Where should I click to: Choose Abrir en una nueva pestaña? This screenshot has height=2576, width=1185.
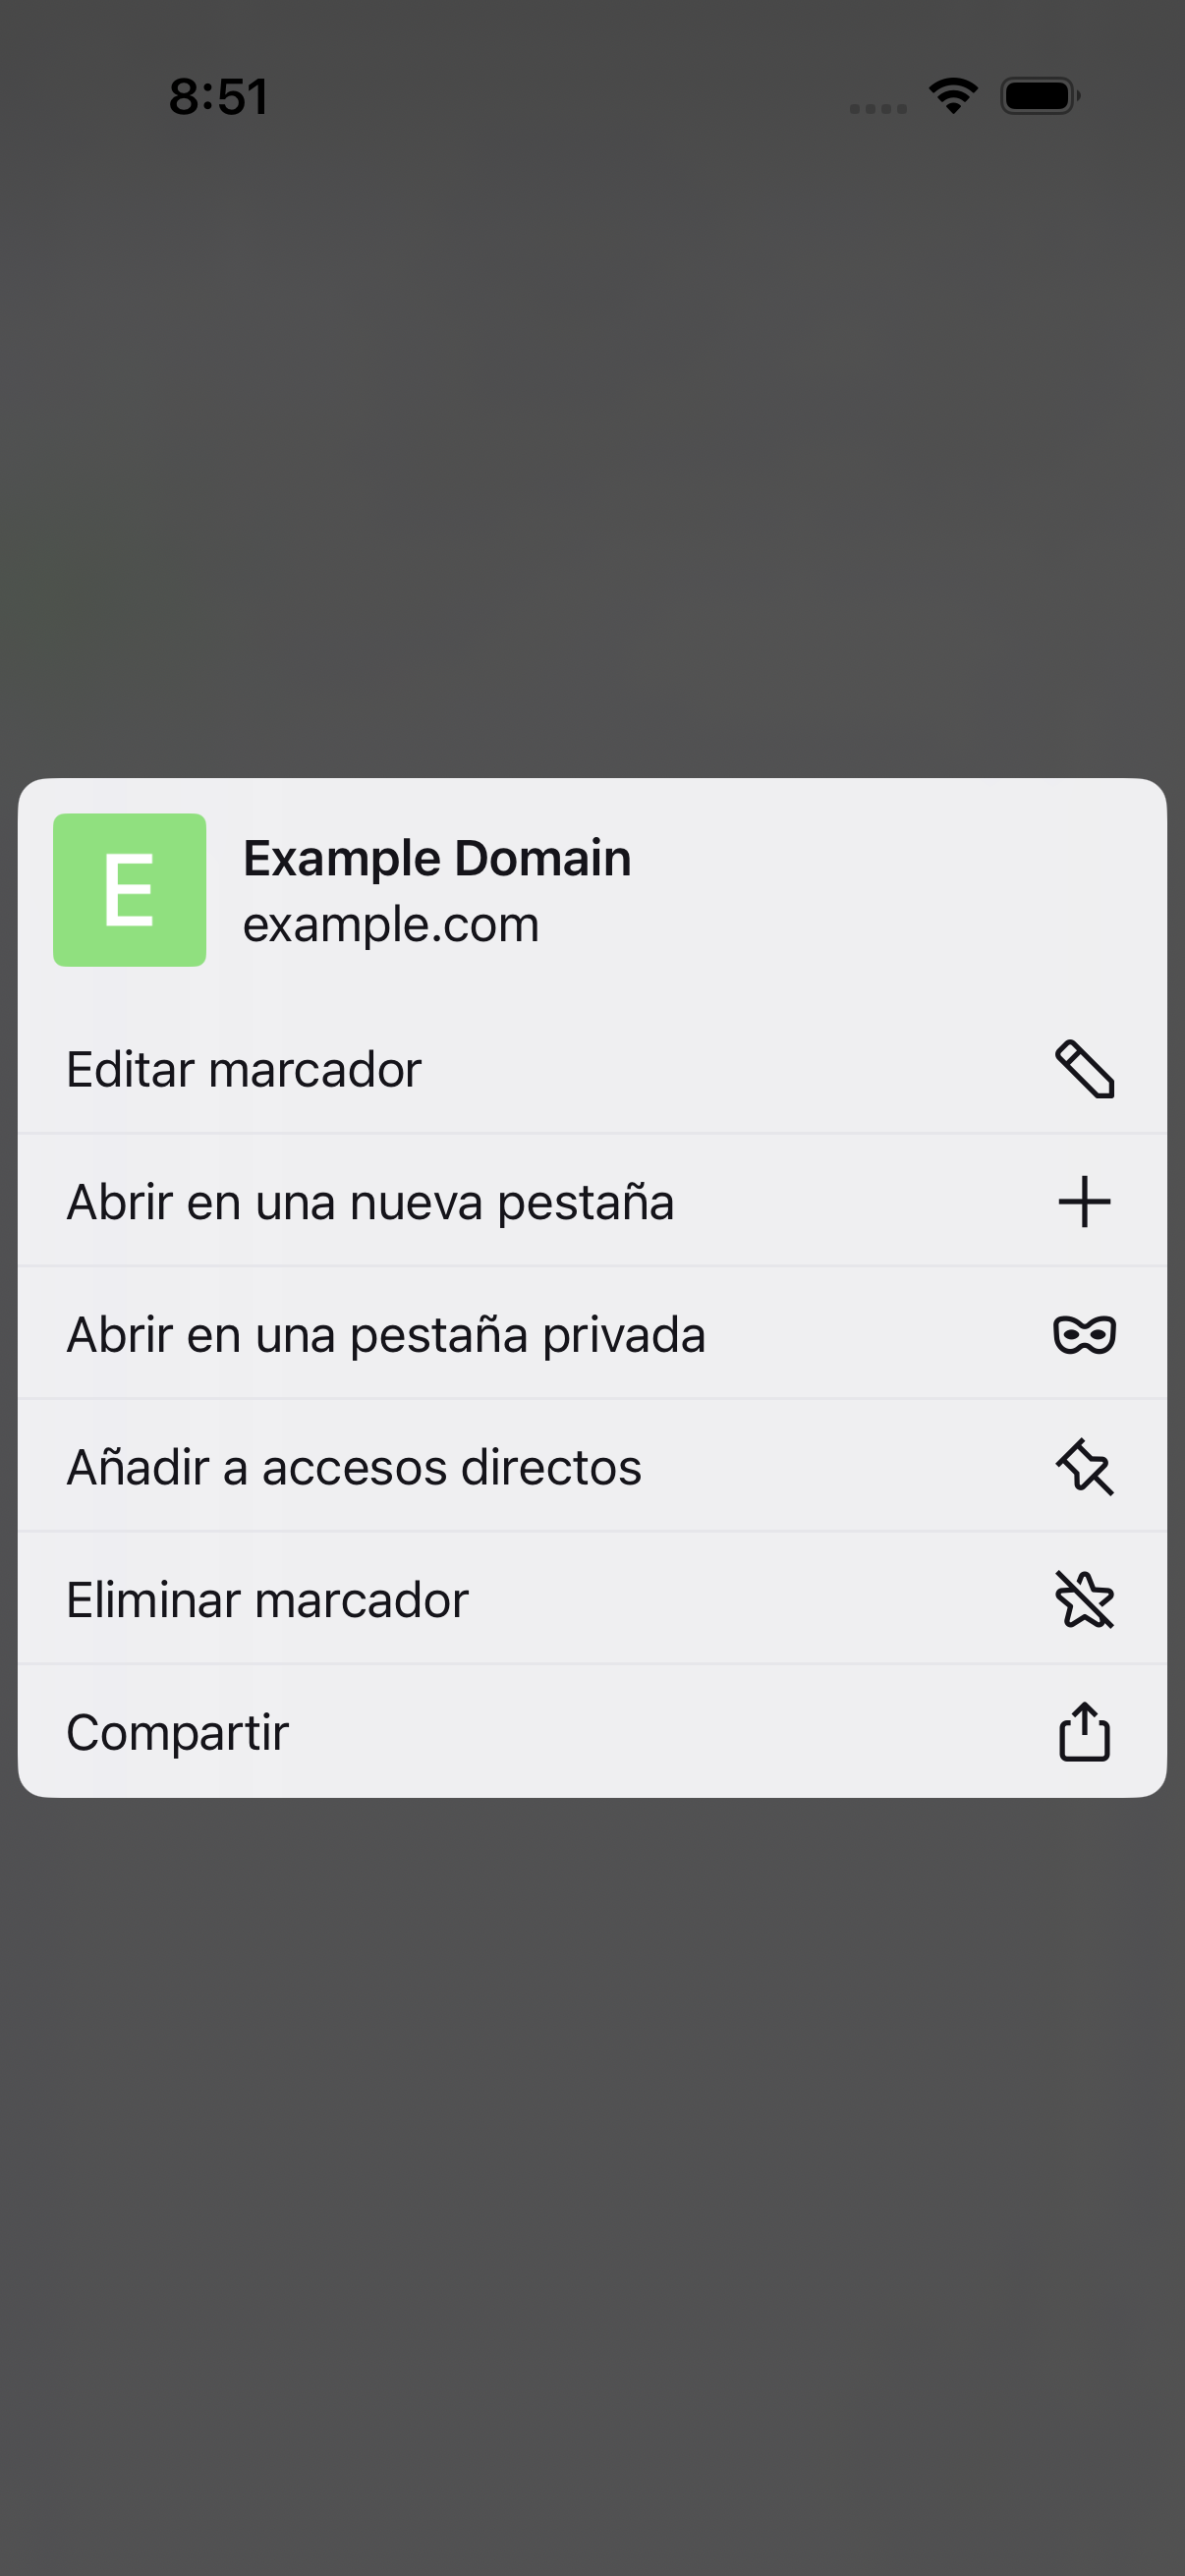(x=592, y=1201)
